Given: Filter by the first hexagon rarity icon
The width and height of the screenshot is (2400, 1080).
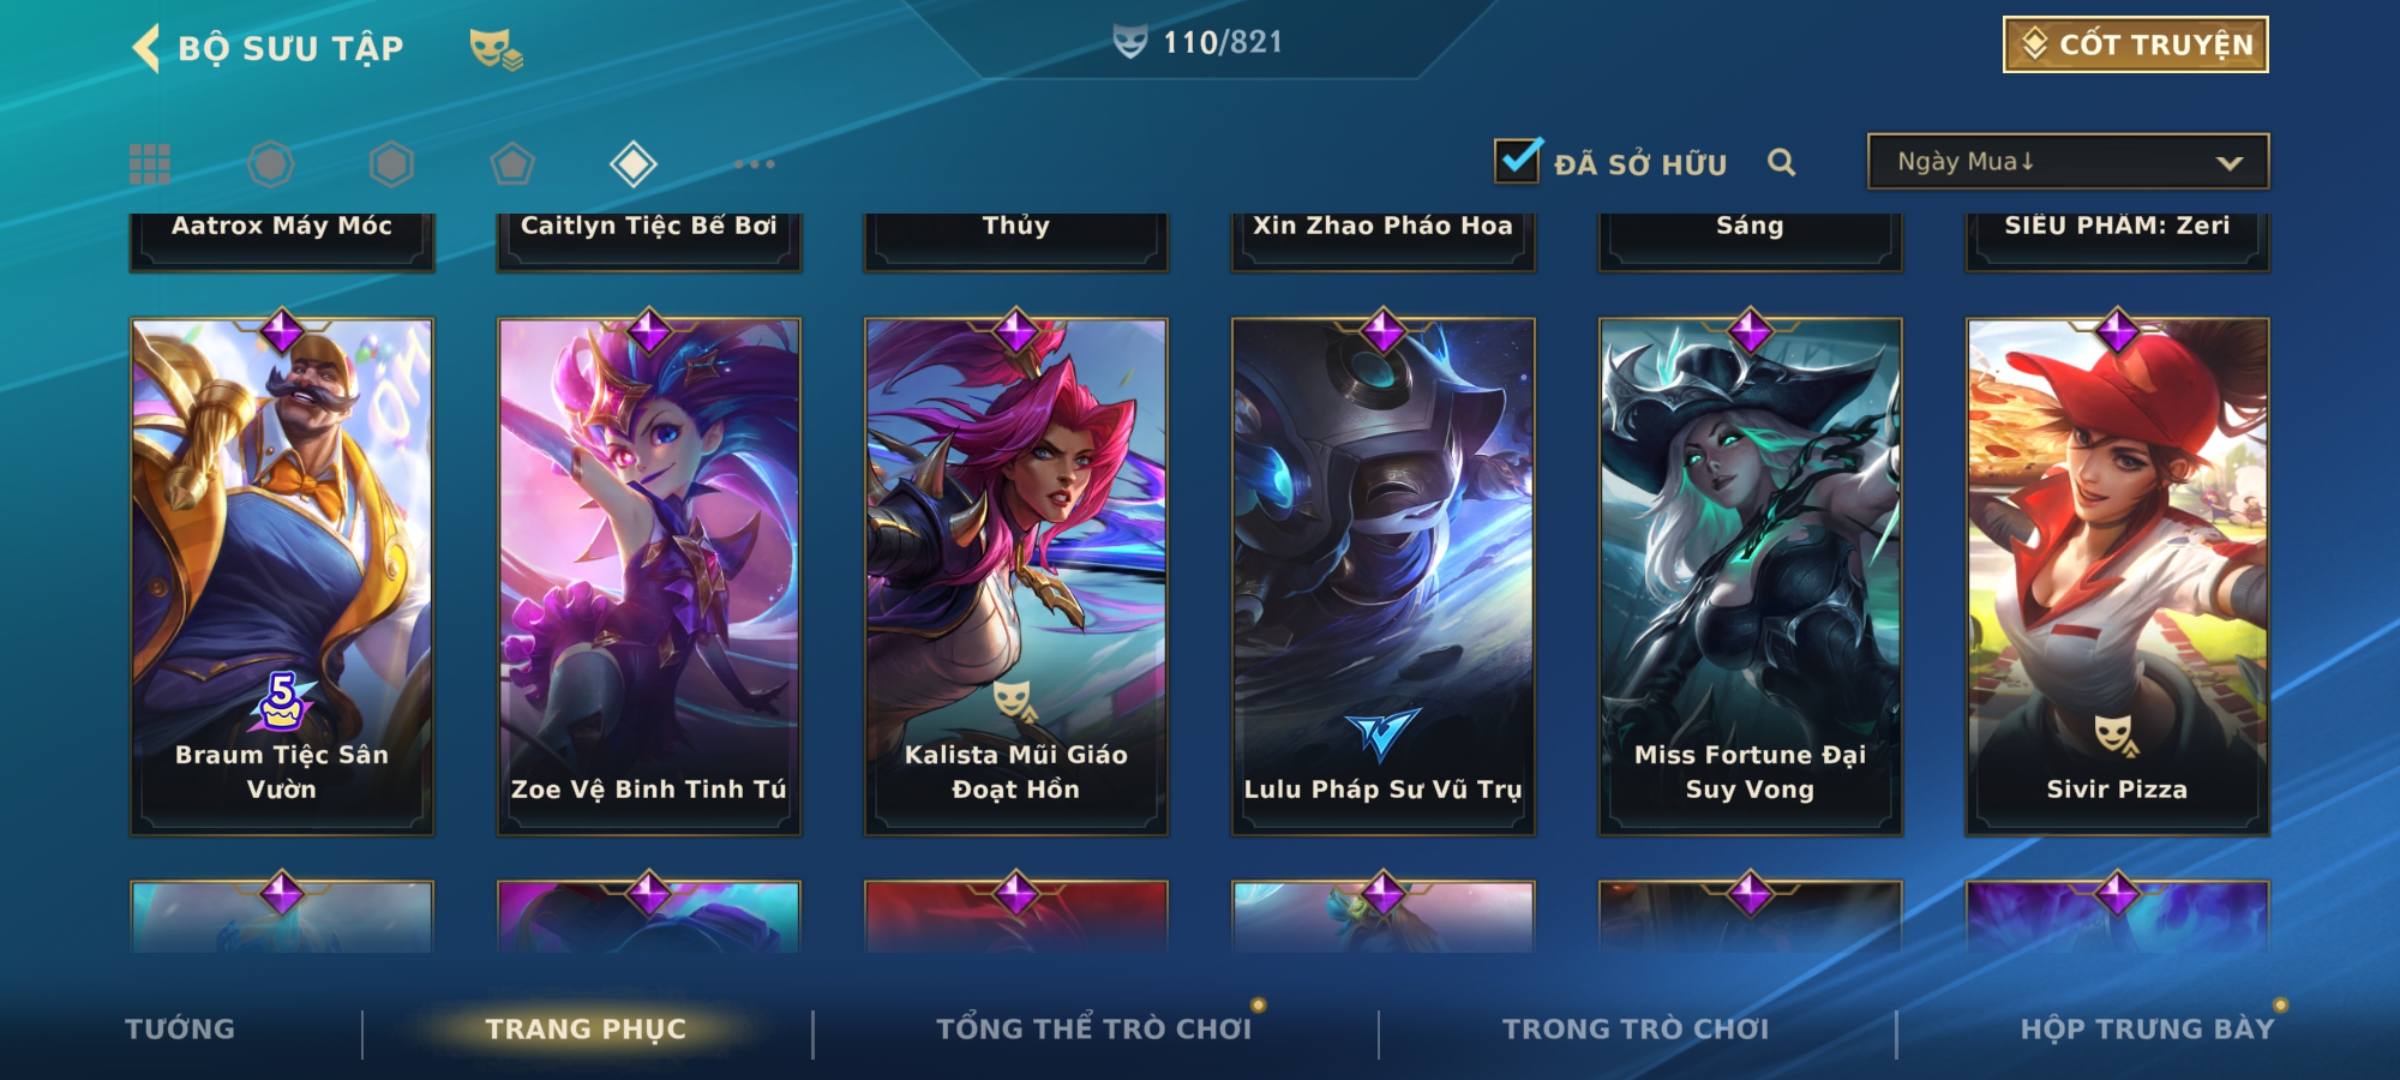Looking at the screenshot, I should [271, 164].
